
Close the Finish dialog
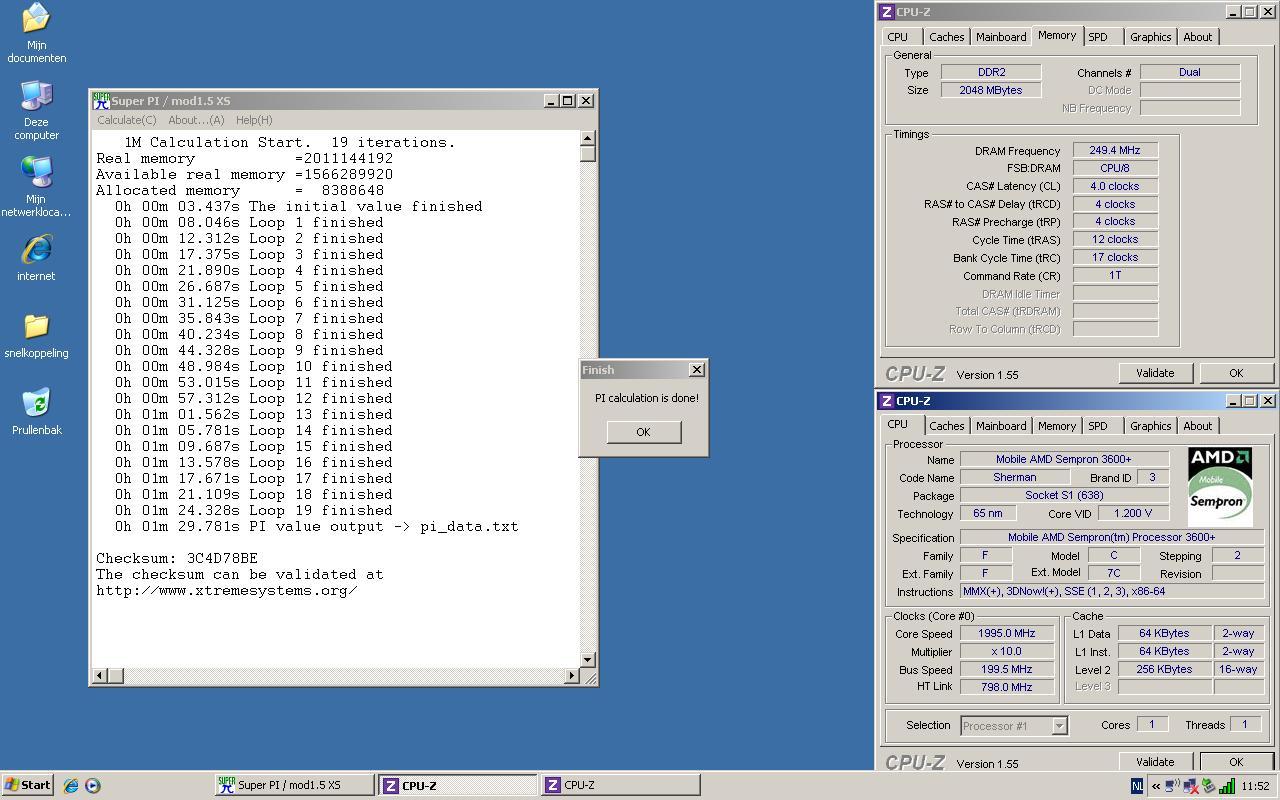[x=696, y=370]
